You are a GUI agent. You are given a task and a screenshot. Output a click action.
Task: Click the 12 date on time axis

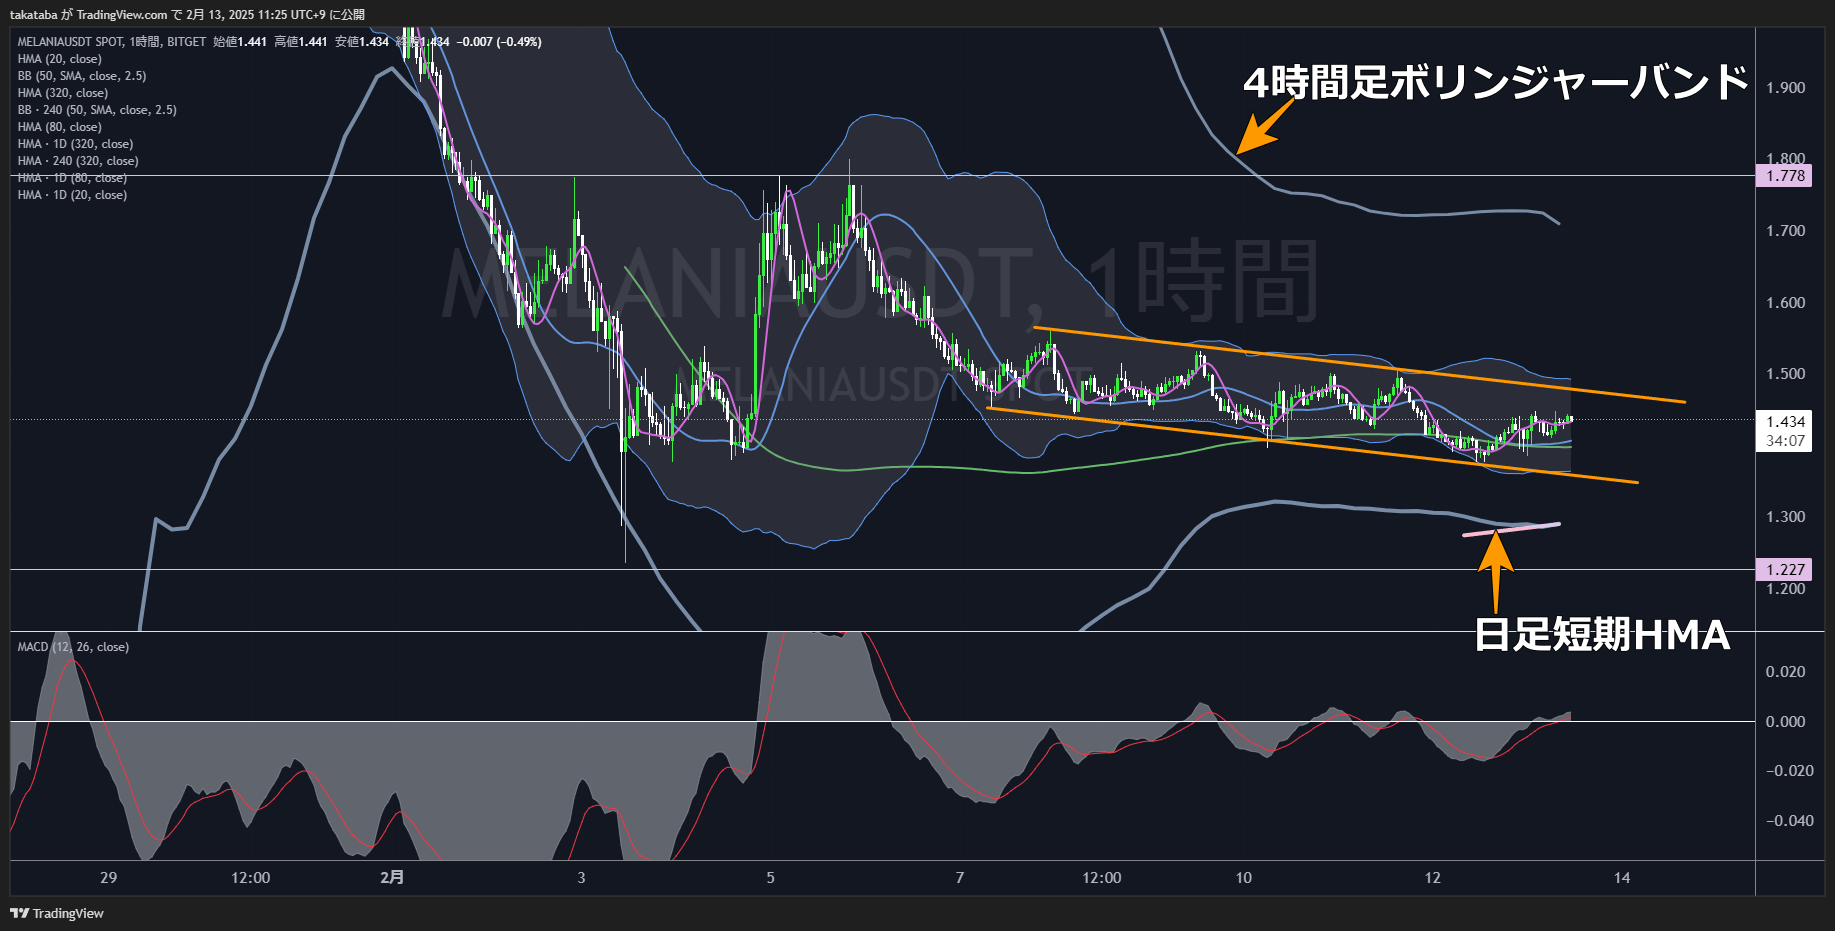point(1433,878)
